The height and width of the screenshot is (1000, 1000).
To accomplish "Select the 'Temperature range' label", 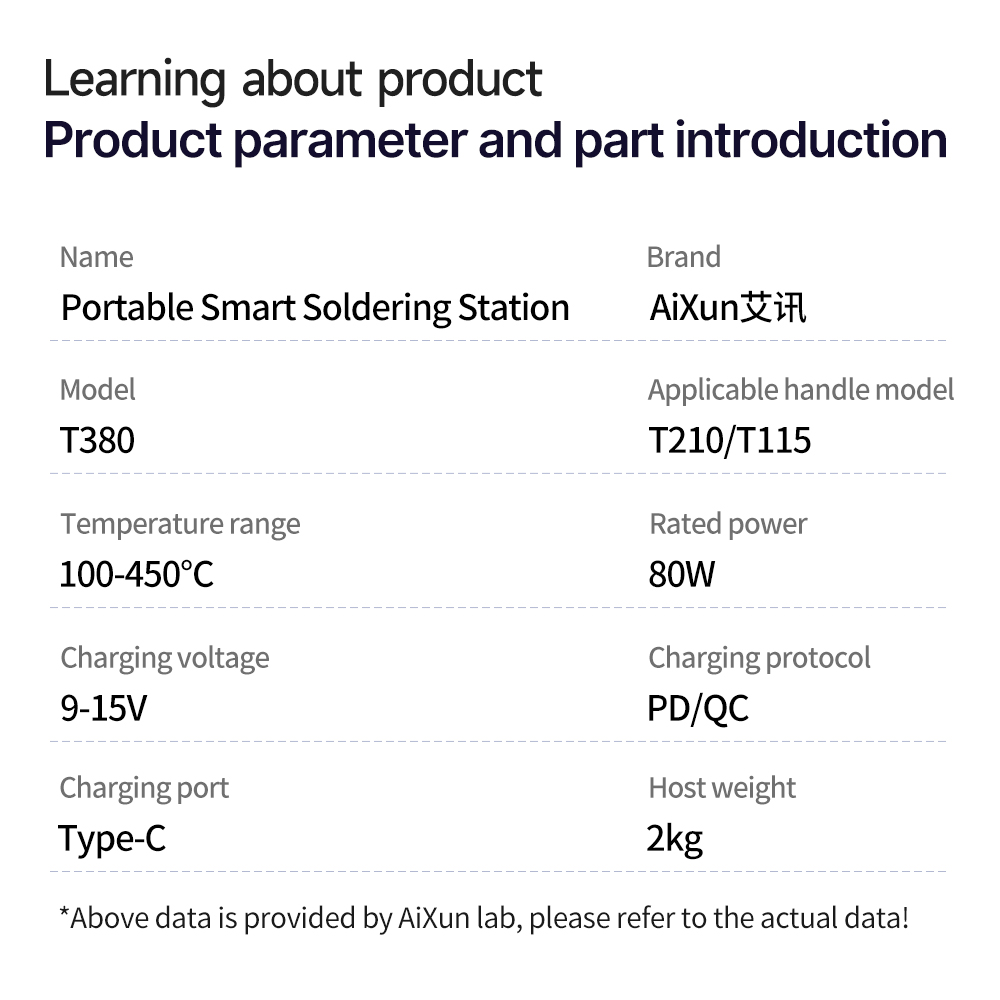I will point(180,525).
